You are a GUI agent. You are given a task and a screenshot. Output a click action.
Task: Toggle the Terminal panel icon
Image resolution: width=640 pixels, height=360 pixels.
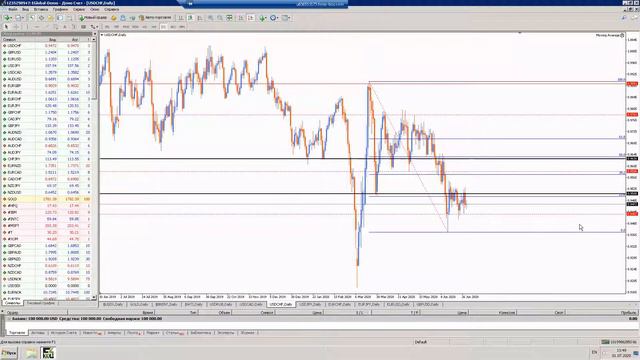60,18
